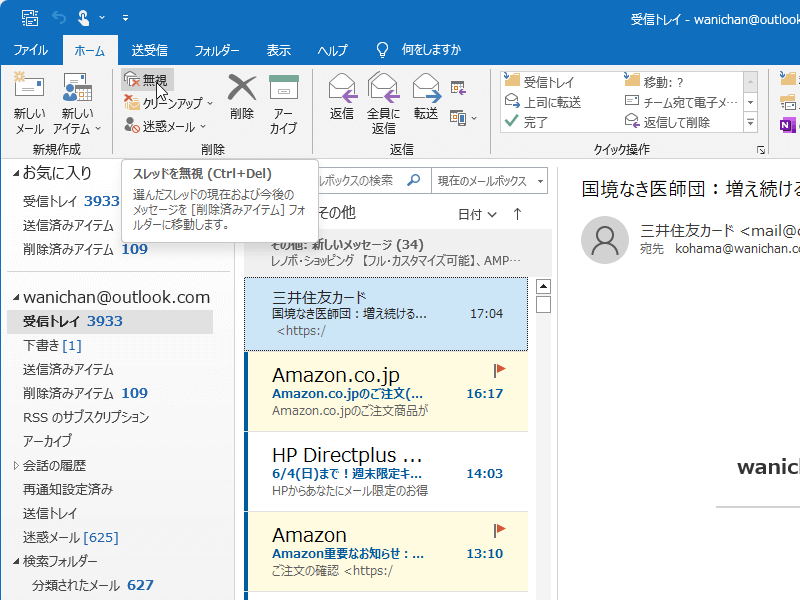Select the ホーム ribbon tab

click(x=90, y=50)
